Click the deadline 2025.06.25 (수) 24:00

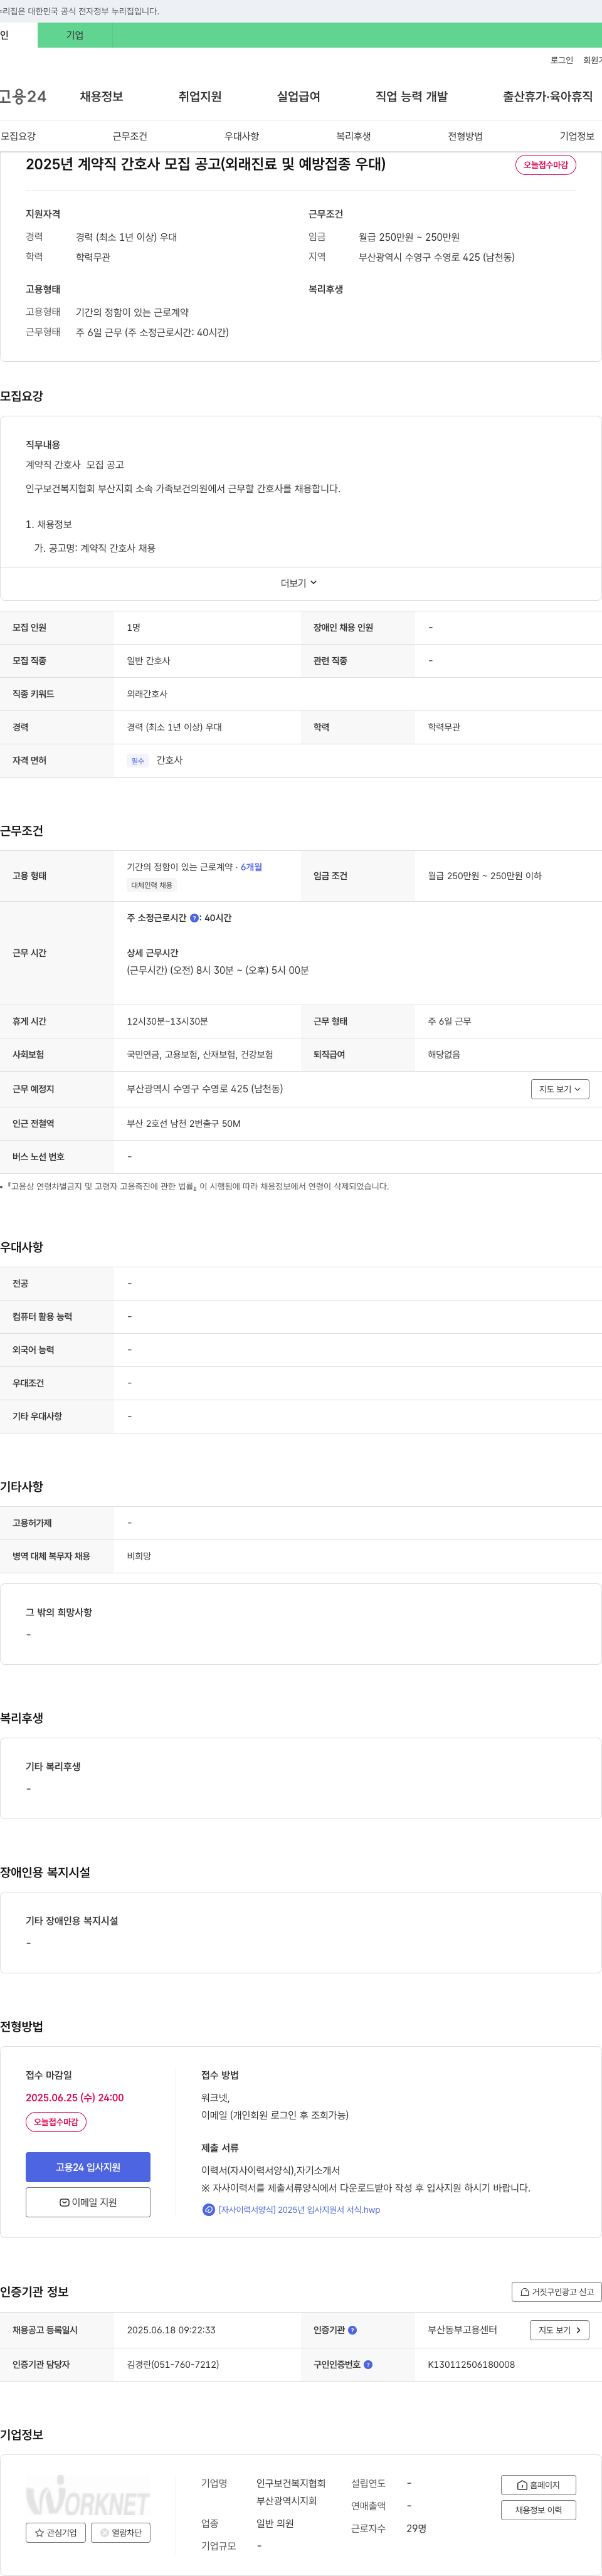pyautogui.click(x=75, y=2098)
